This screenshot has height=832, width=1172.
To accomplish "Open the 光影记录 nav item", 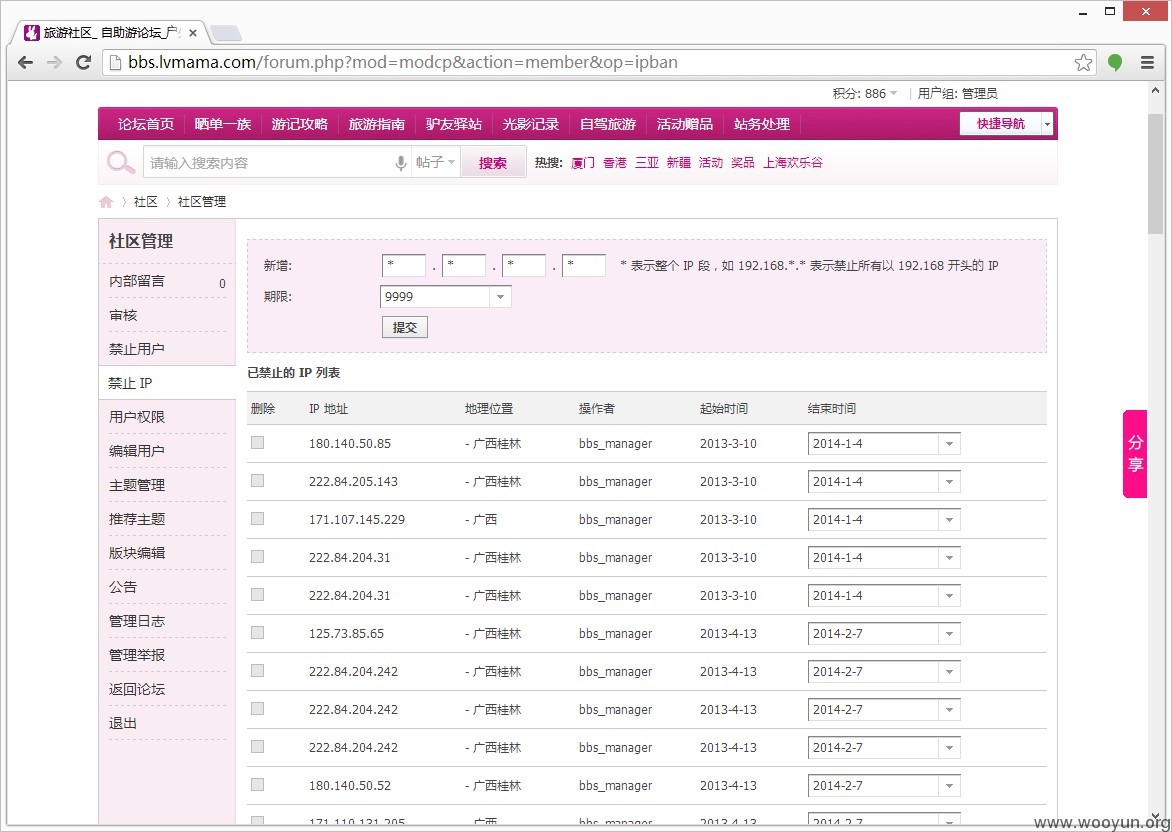I will pyautogui.click(x=531, y=124).
